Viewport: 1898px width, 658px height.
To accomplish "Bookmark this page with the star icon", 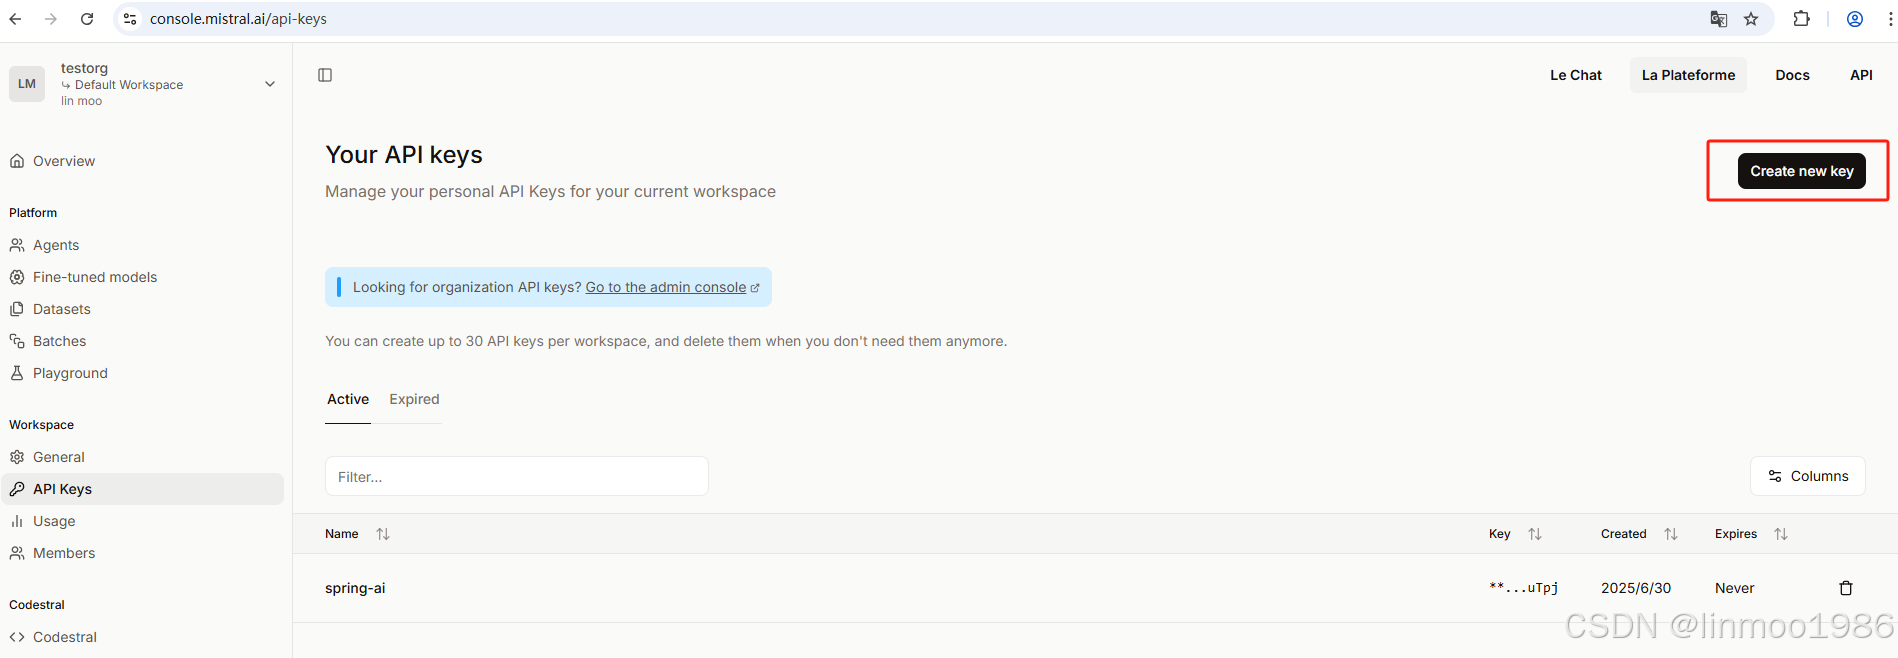I will coord(1751,19).
